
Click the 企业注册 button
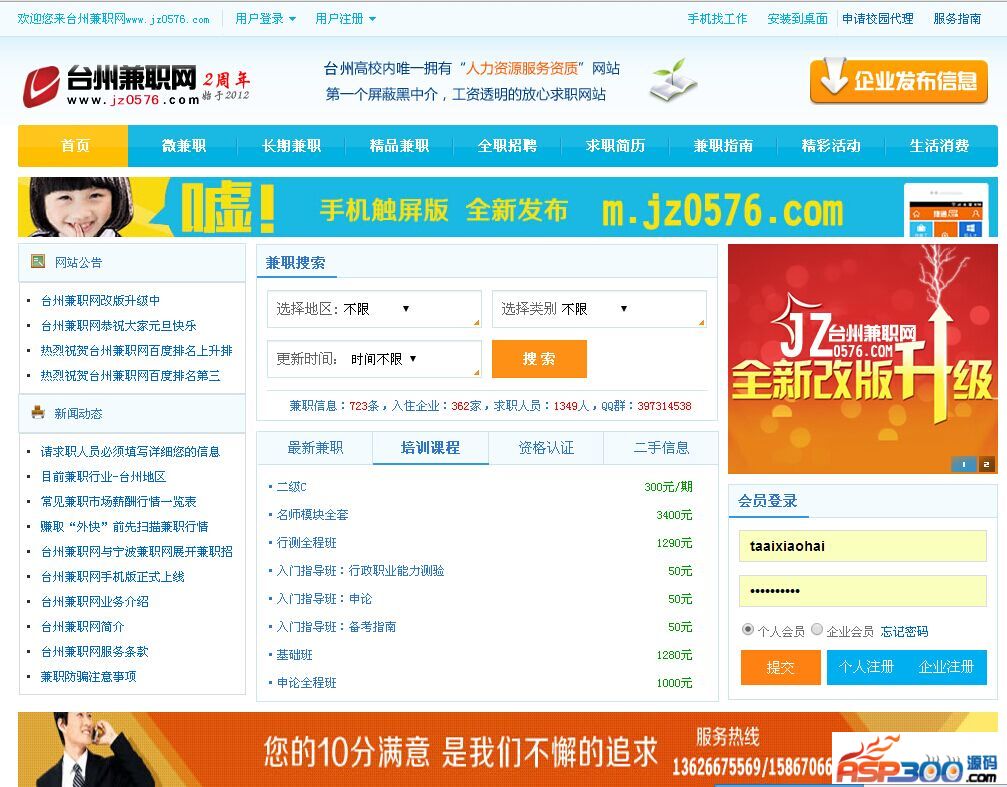(x=946, y=667)
